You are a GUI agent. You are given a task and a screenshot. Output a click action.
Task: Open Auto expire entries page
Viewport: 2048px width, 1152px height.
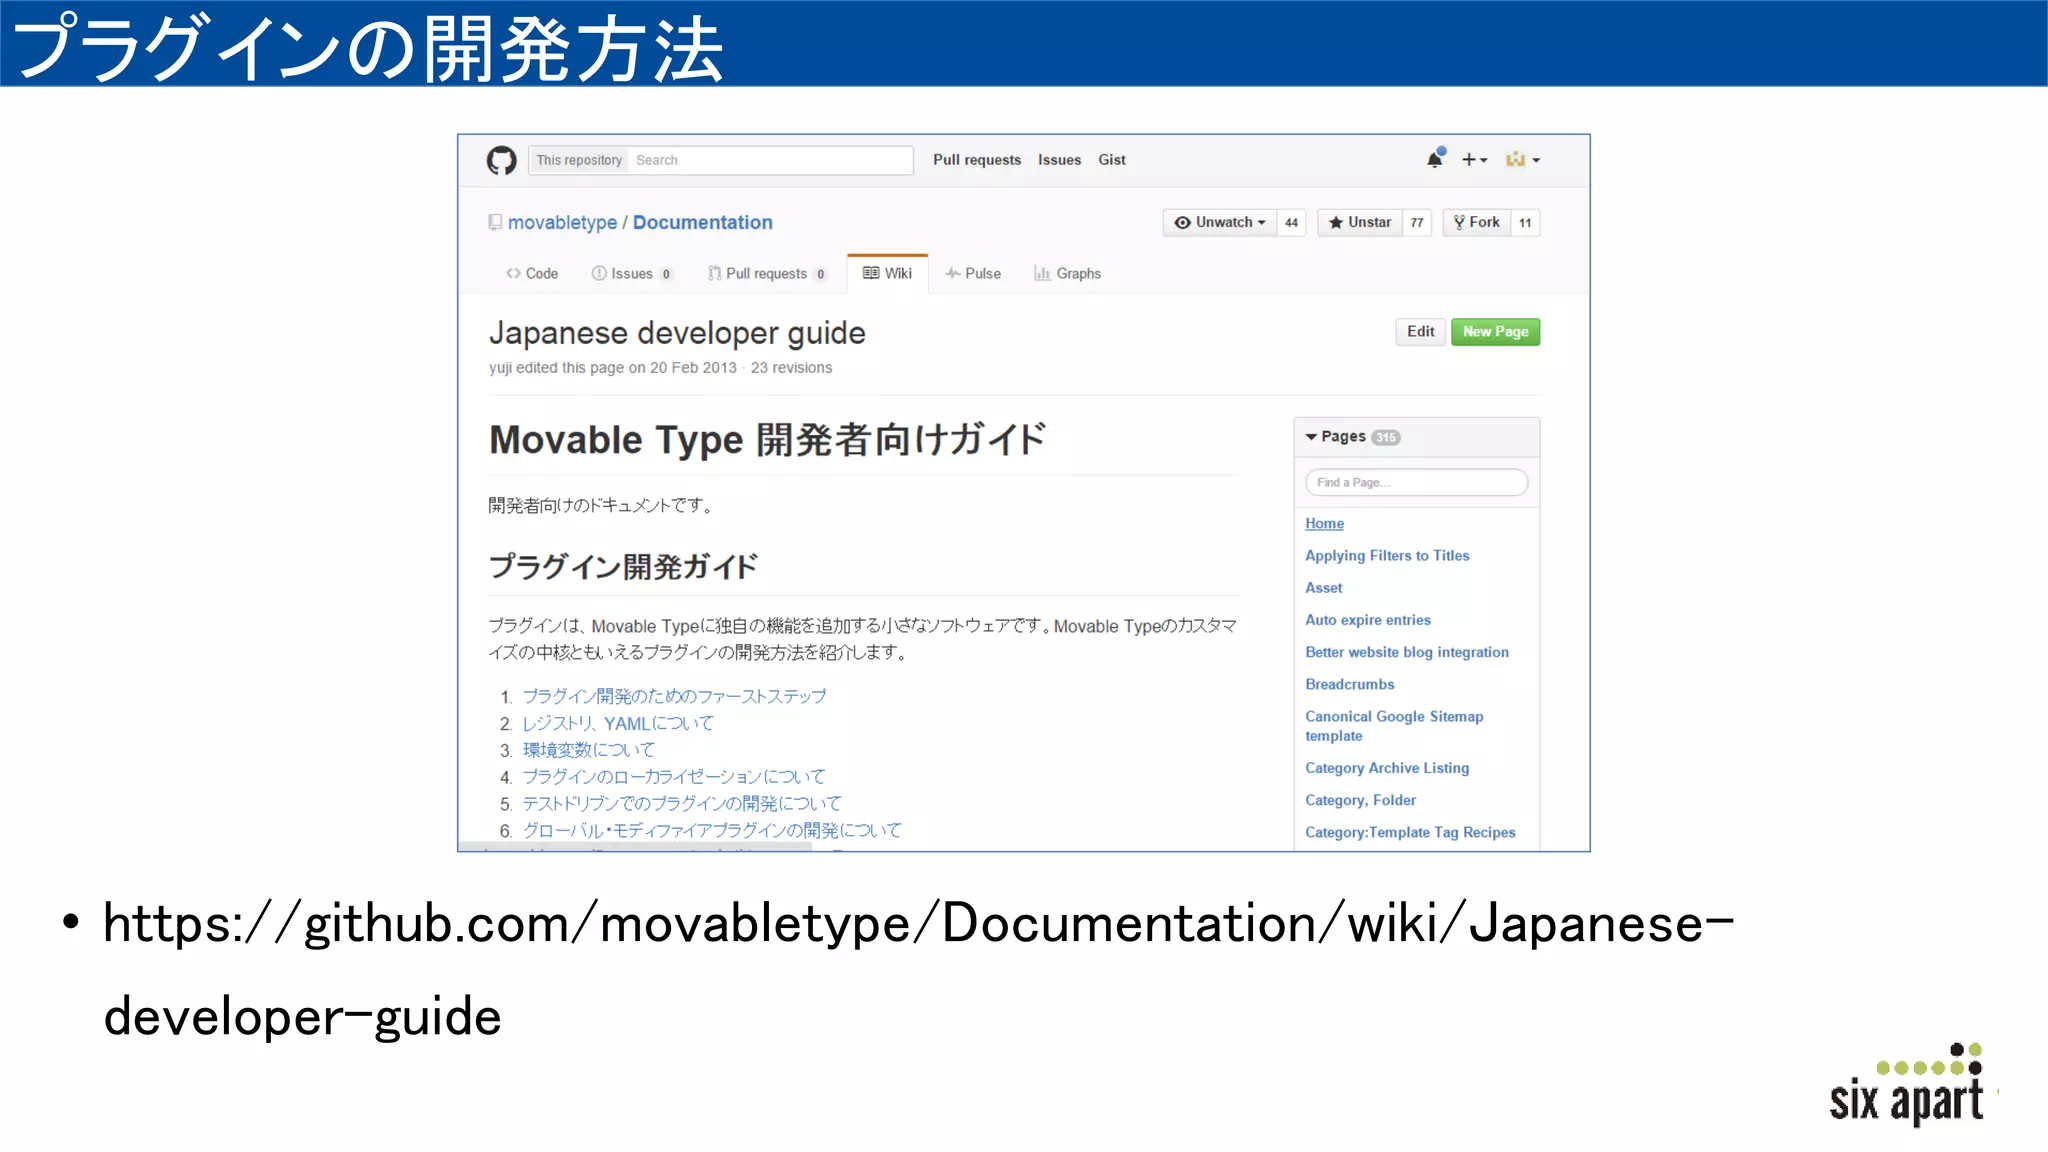tap(1367, 620)
